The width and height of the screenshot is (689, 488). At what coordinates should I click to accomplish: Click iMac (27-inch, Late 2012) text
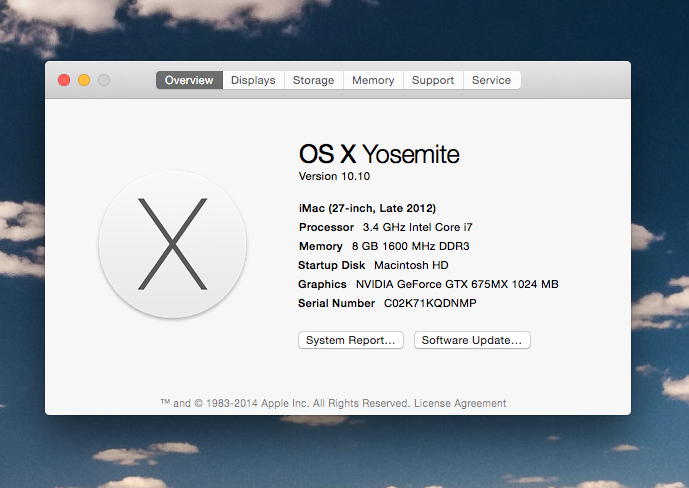(367, 208)
